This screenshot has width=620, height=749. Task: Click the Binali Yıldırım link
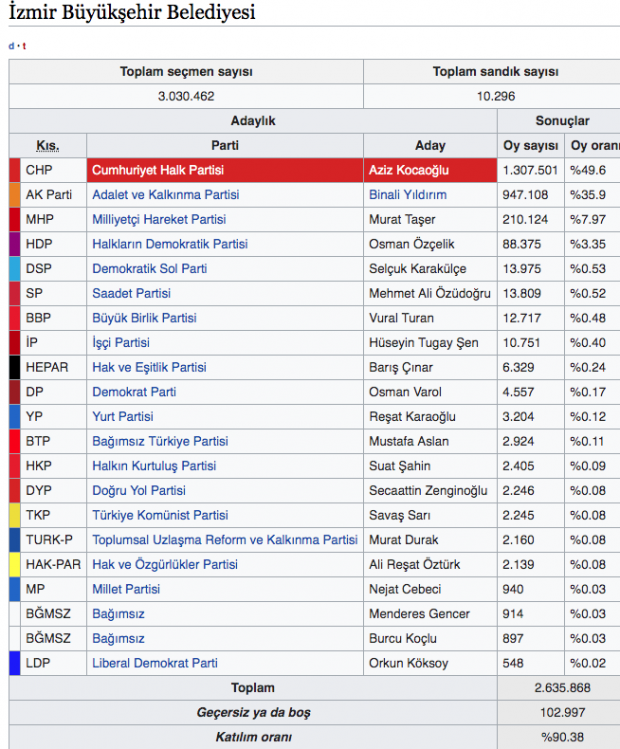407,194
